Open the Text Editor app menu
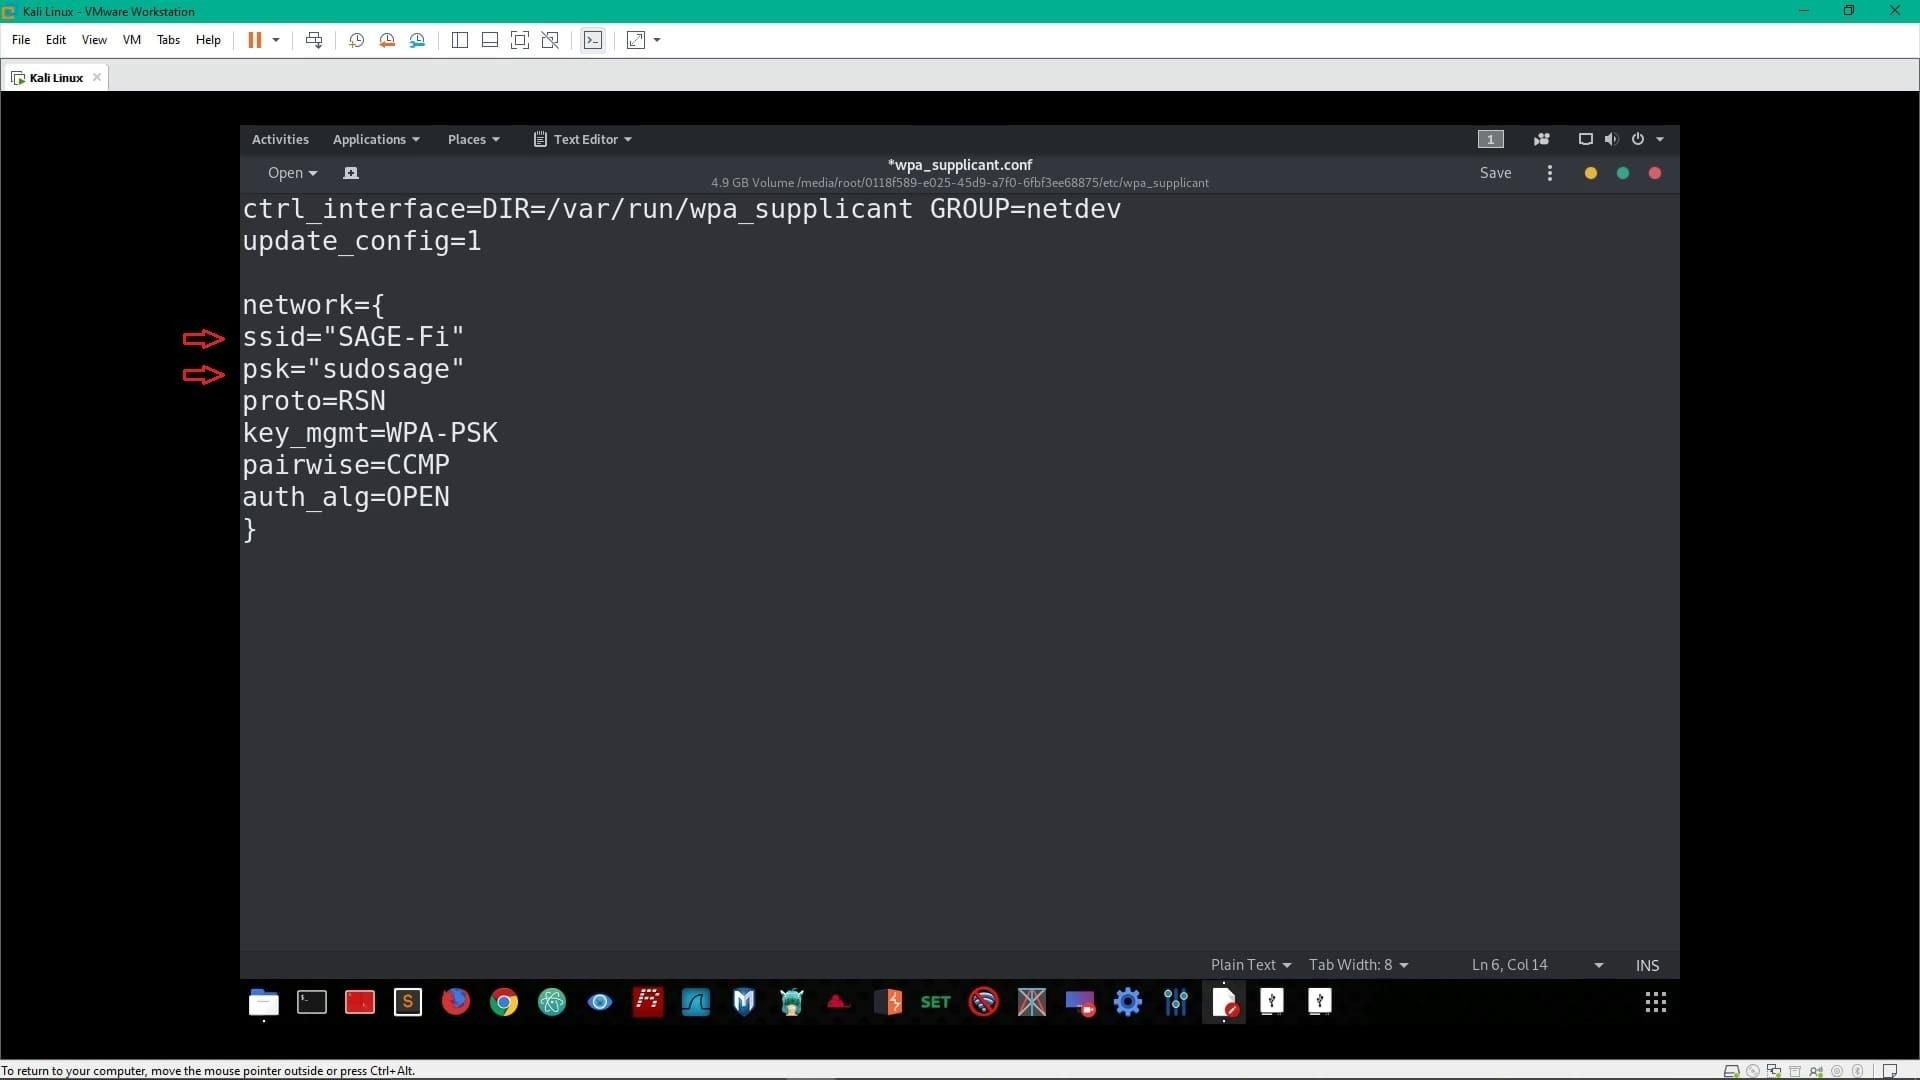Viewport: 1920px width, 1080px height. coord(582,139)
